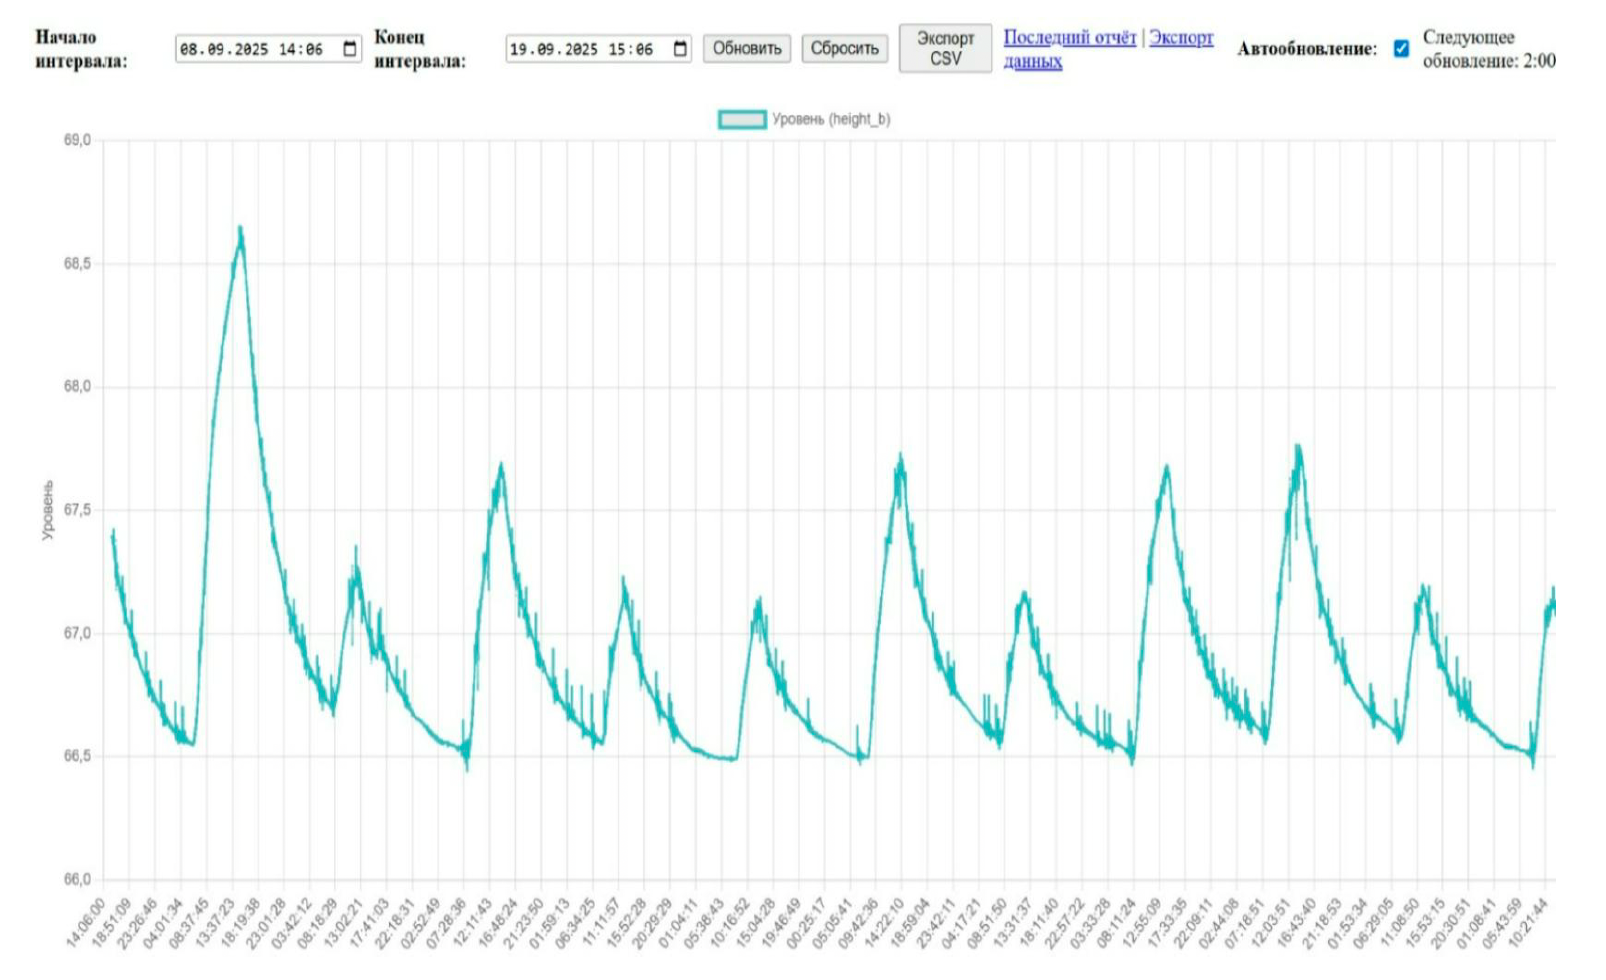
Task: Select the year 2025 in the end date field
Action: click(580, 49)
